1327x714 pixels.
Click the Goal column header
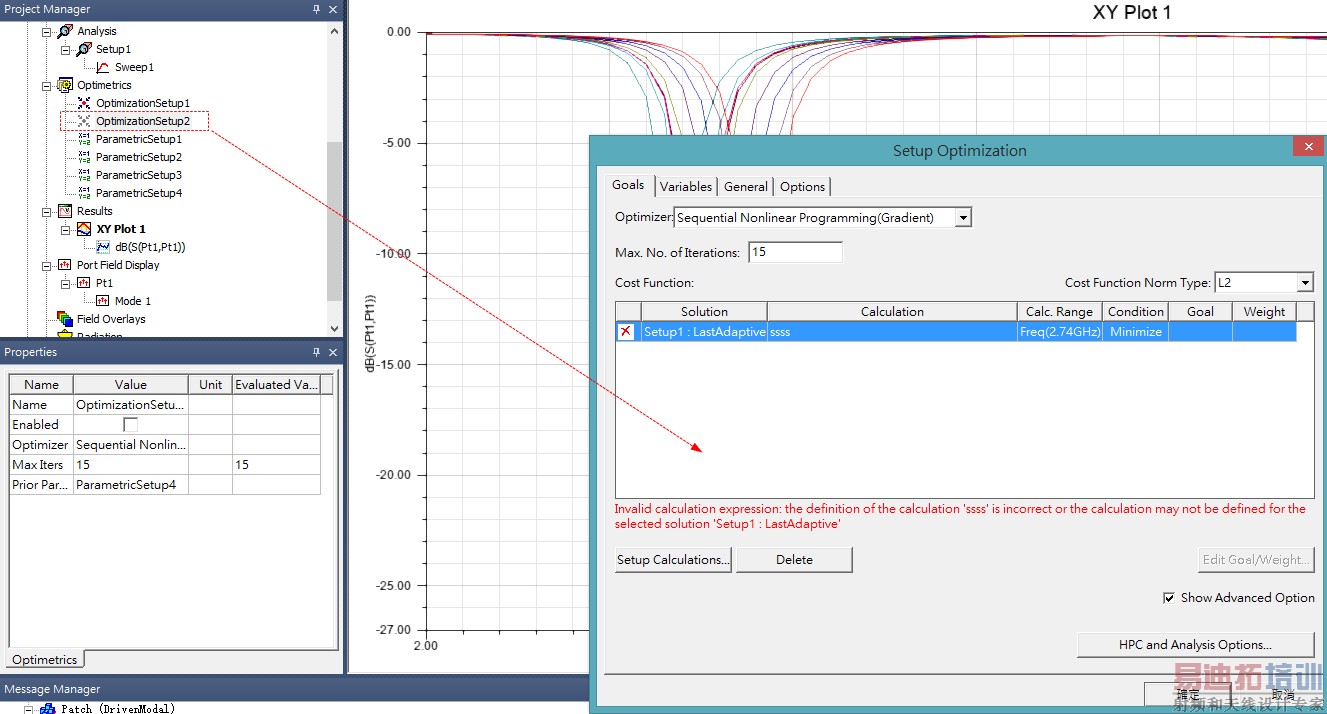(x=1200, y=312)
